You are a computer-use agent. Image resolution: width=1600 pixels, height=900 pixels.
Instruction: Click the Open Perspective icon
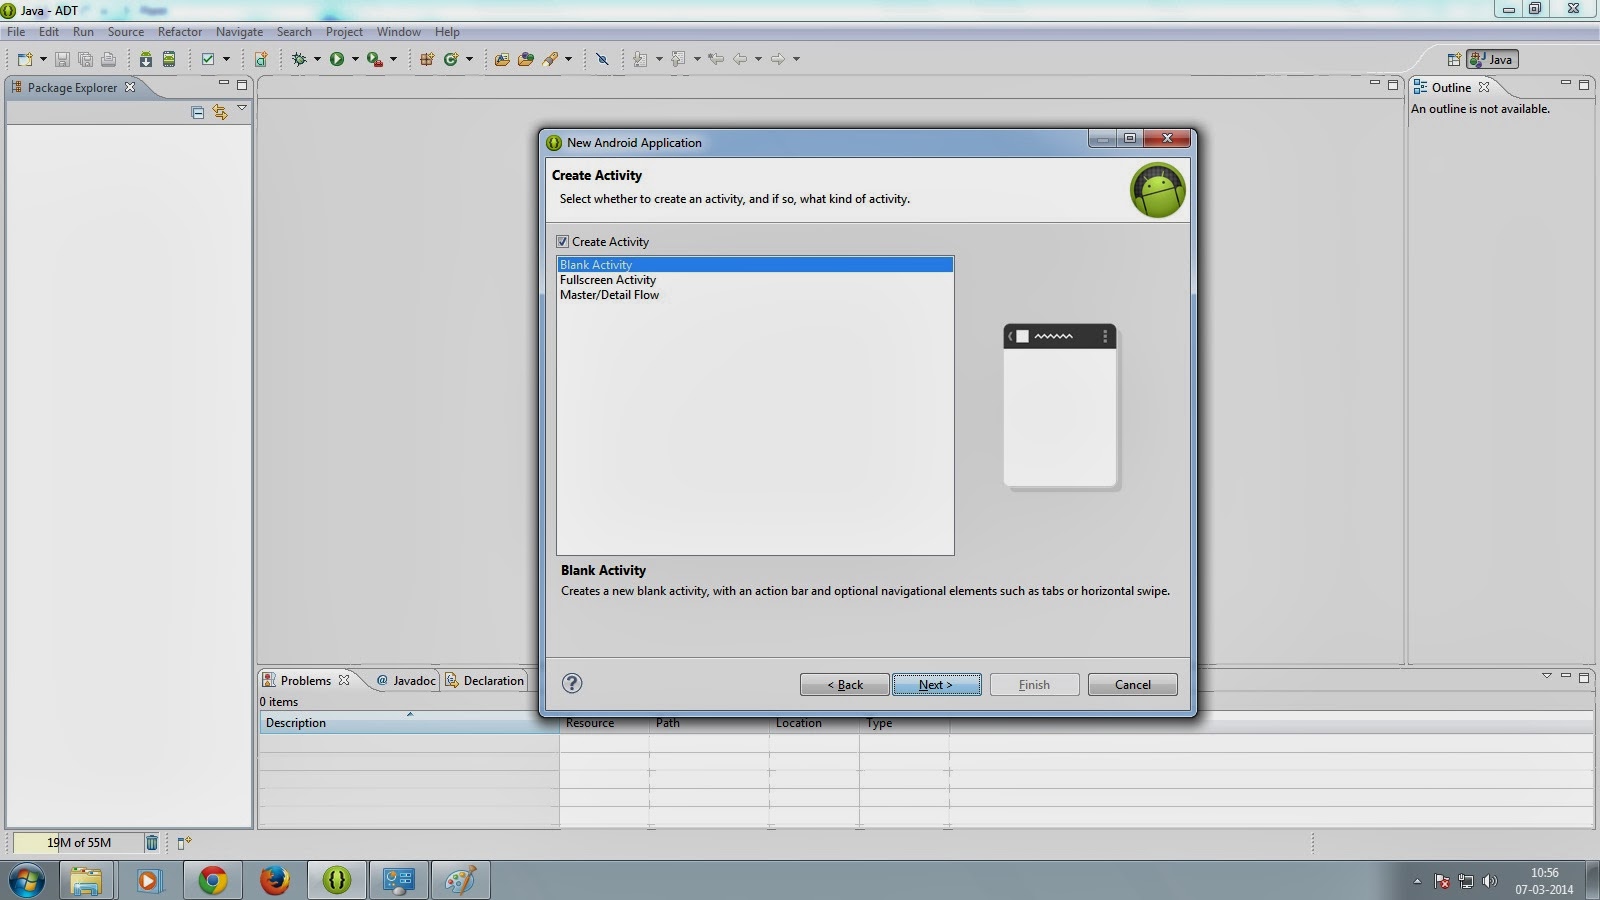[1454, 60]
